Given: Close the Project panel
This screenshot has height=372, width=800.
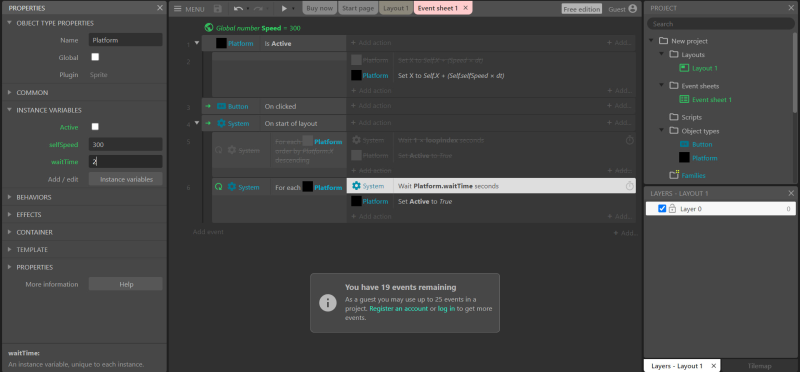Looking at the screenshot, I should 791,8.
